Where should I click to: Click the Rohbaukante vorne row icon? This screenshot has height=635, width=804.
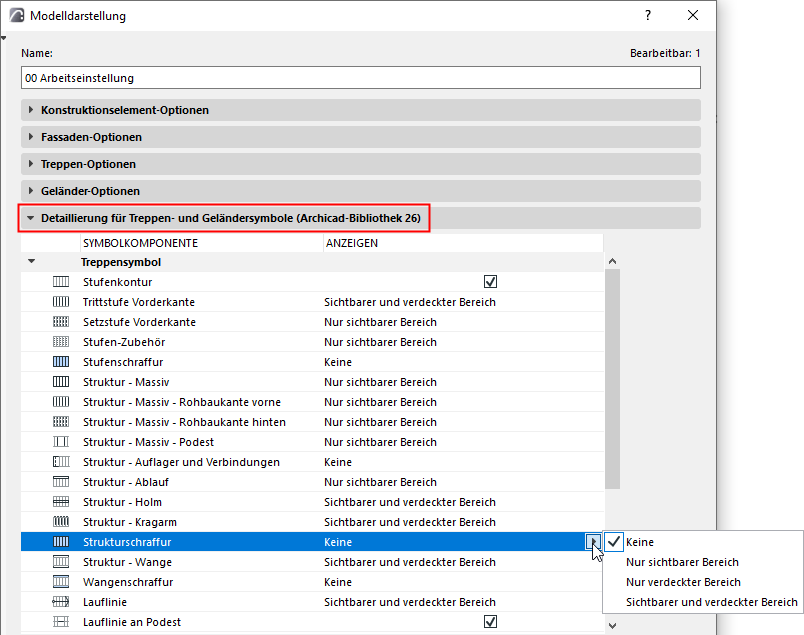[x=61, y=402]
